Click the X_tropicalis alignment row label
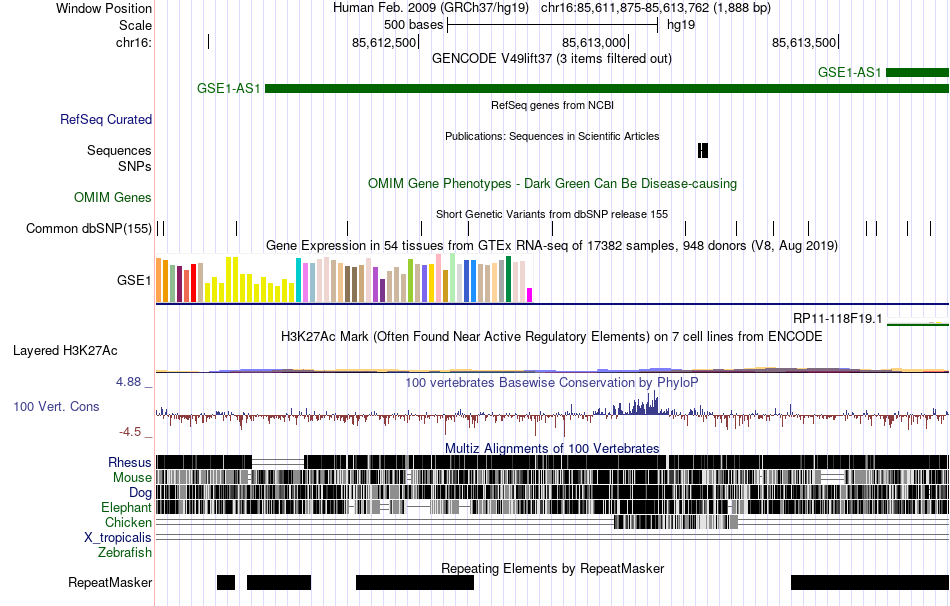 point(118,538)
